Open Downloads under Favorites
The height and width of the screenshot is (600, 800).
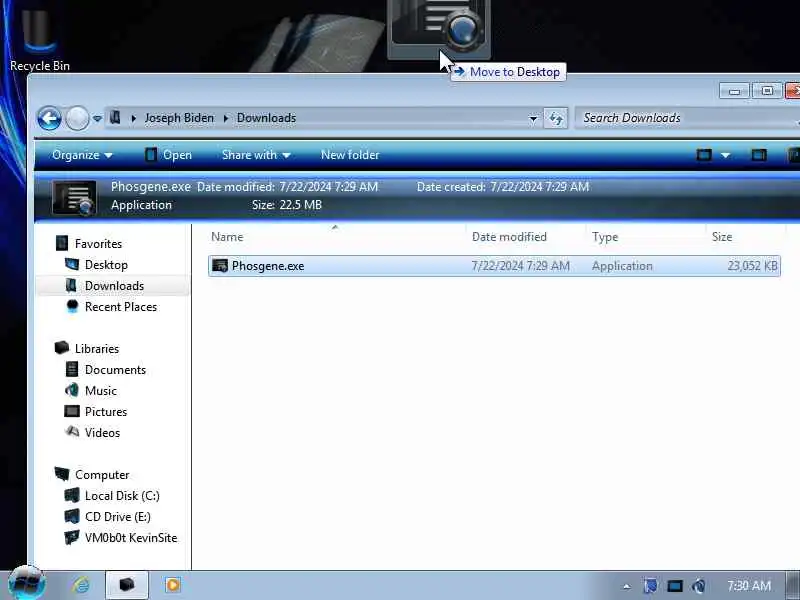(114, 286)
